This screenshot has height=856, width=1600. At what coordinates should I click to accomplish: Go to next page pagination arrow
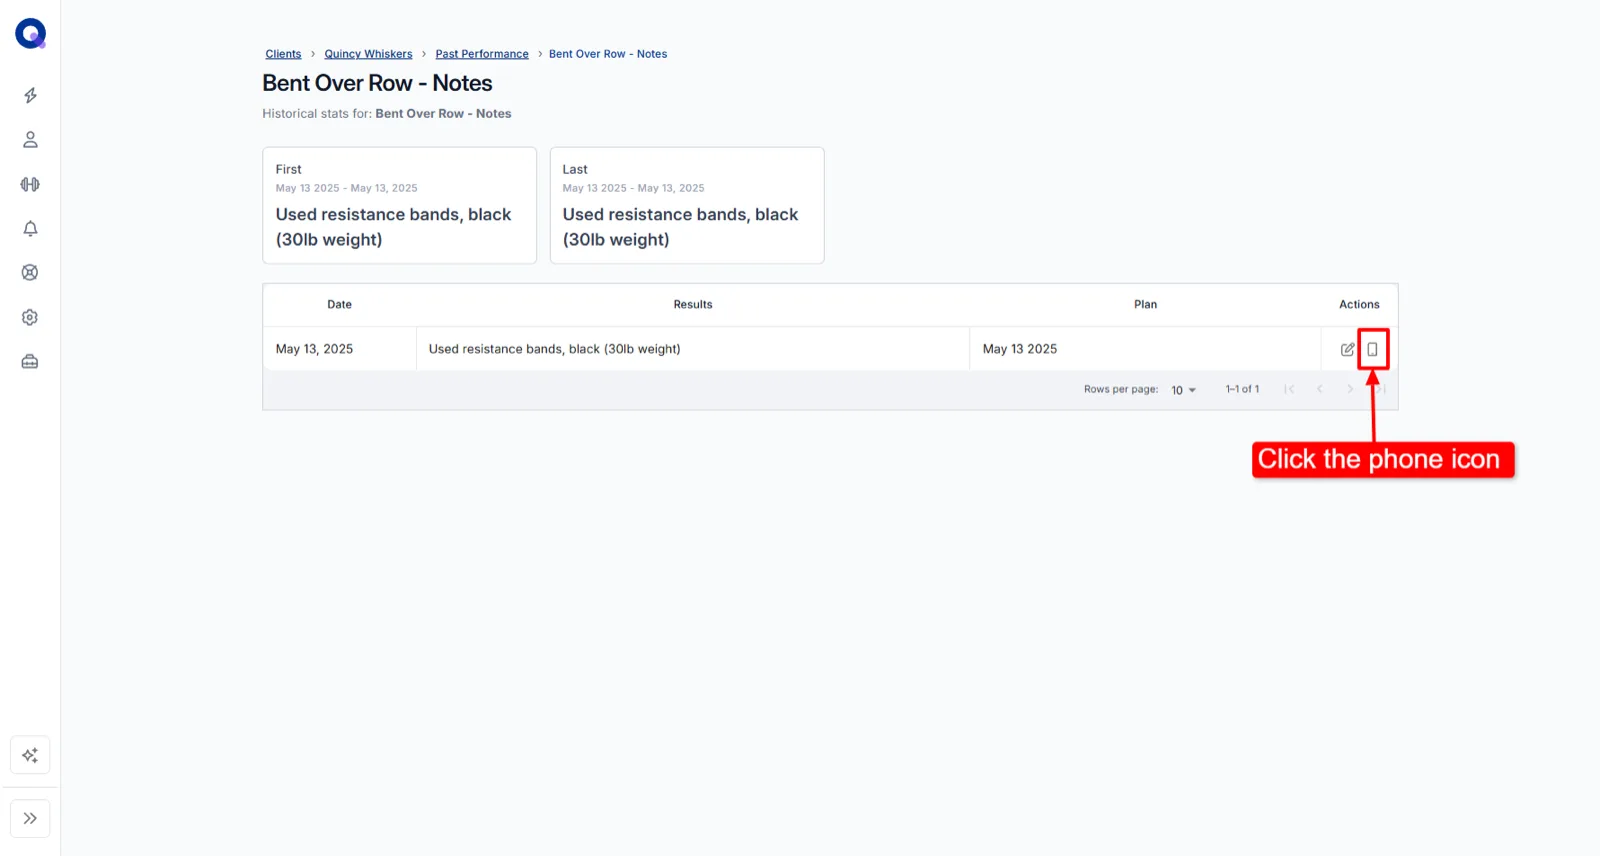tap(1349, 389)
